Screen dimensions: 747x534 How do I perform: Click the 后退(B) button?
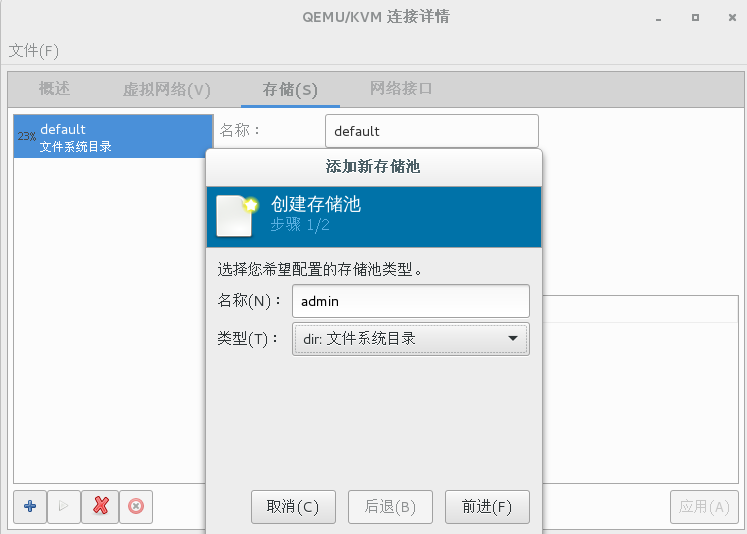[390, 507]
